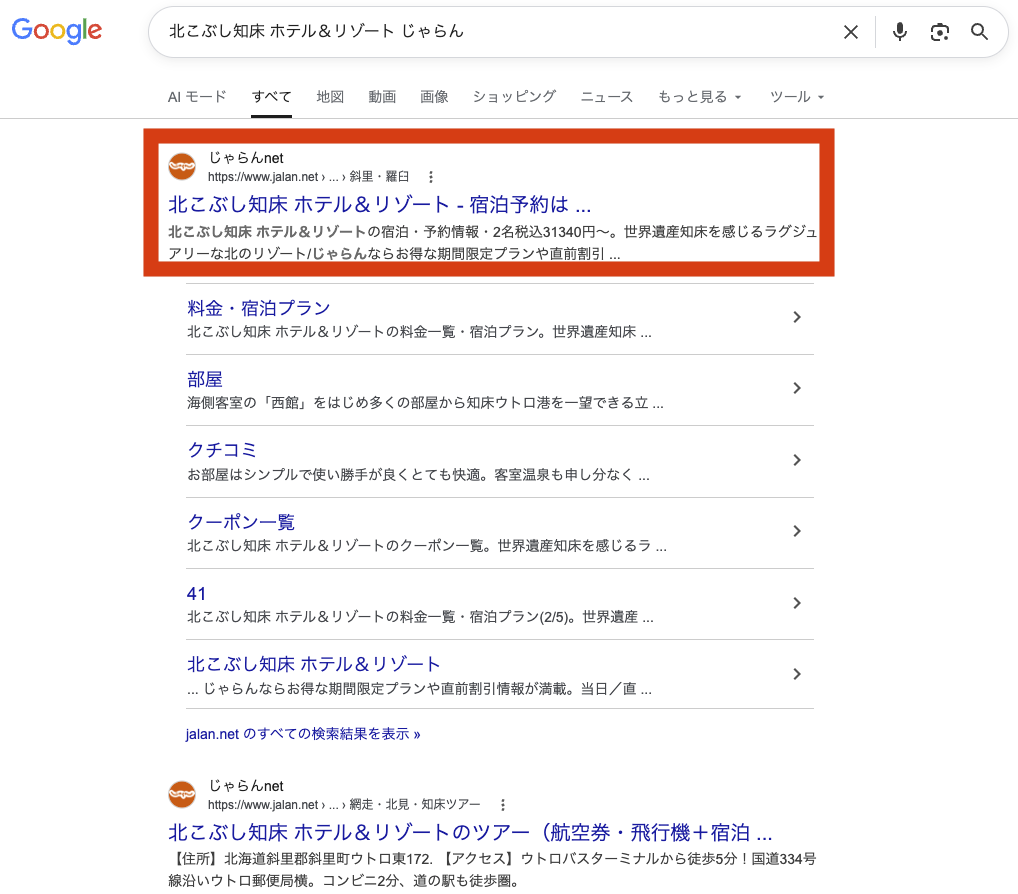This screenshot has height=894, width=1018.
Task: Select the すべて tab
Action: click(x=271, y=97)
